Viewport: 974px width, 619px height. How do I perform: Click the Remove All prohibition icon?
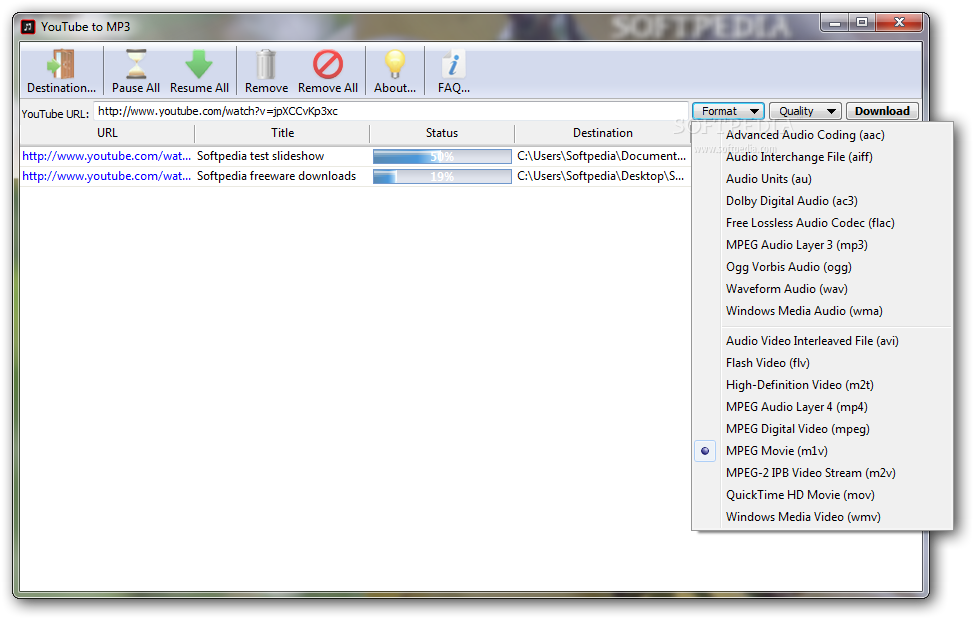328,64
